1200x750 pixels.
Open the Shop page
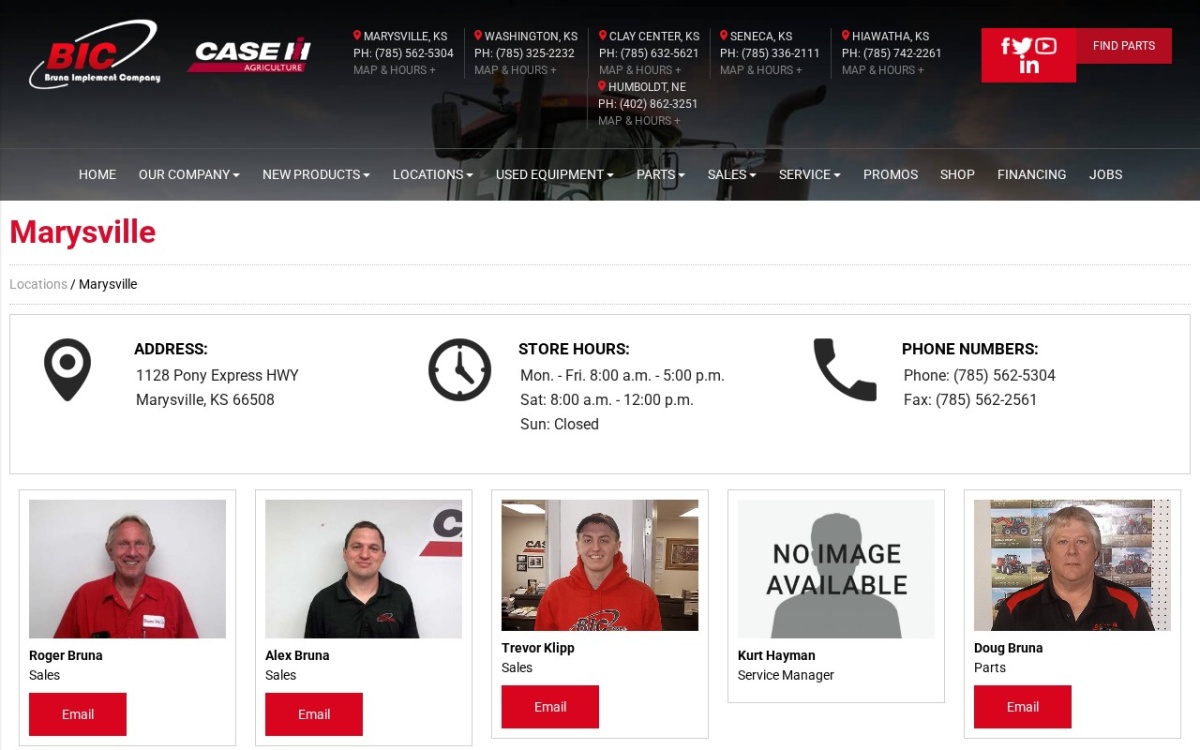957,174
